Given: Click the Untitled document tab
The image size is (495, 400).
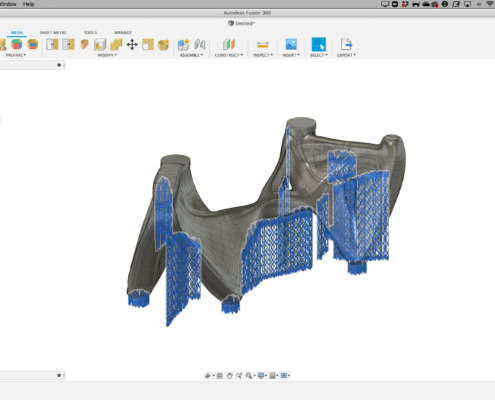Looking at the screenshot, I should point(241,23).
